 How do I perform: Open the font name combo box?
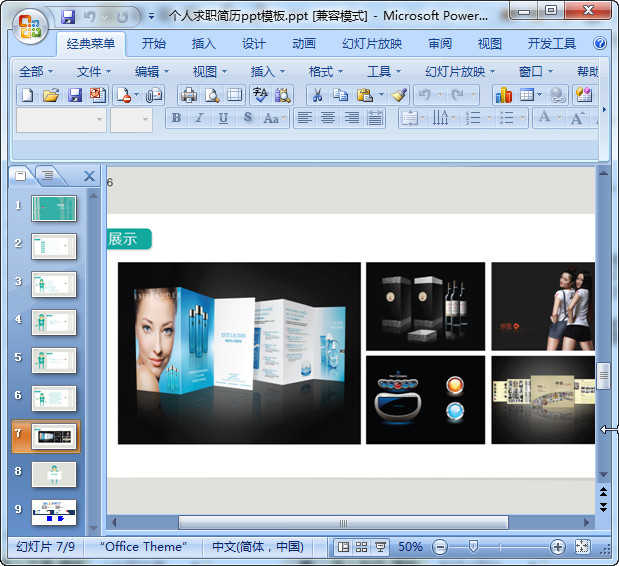(x=61, y=119)
